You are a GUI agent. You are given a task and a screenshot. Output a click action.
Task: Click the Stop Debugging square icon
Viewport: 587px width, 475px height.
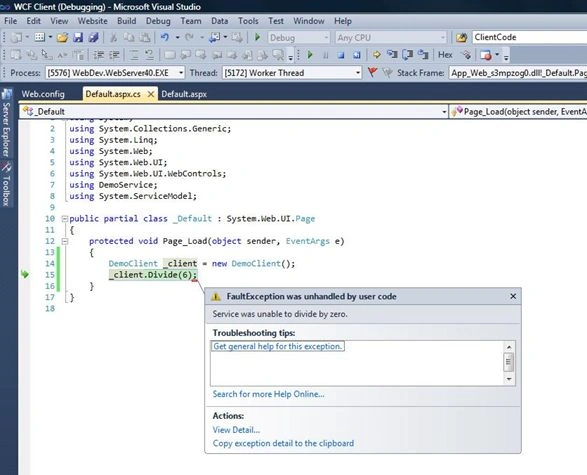click(341, 55)
